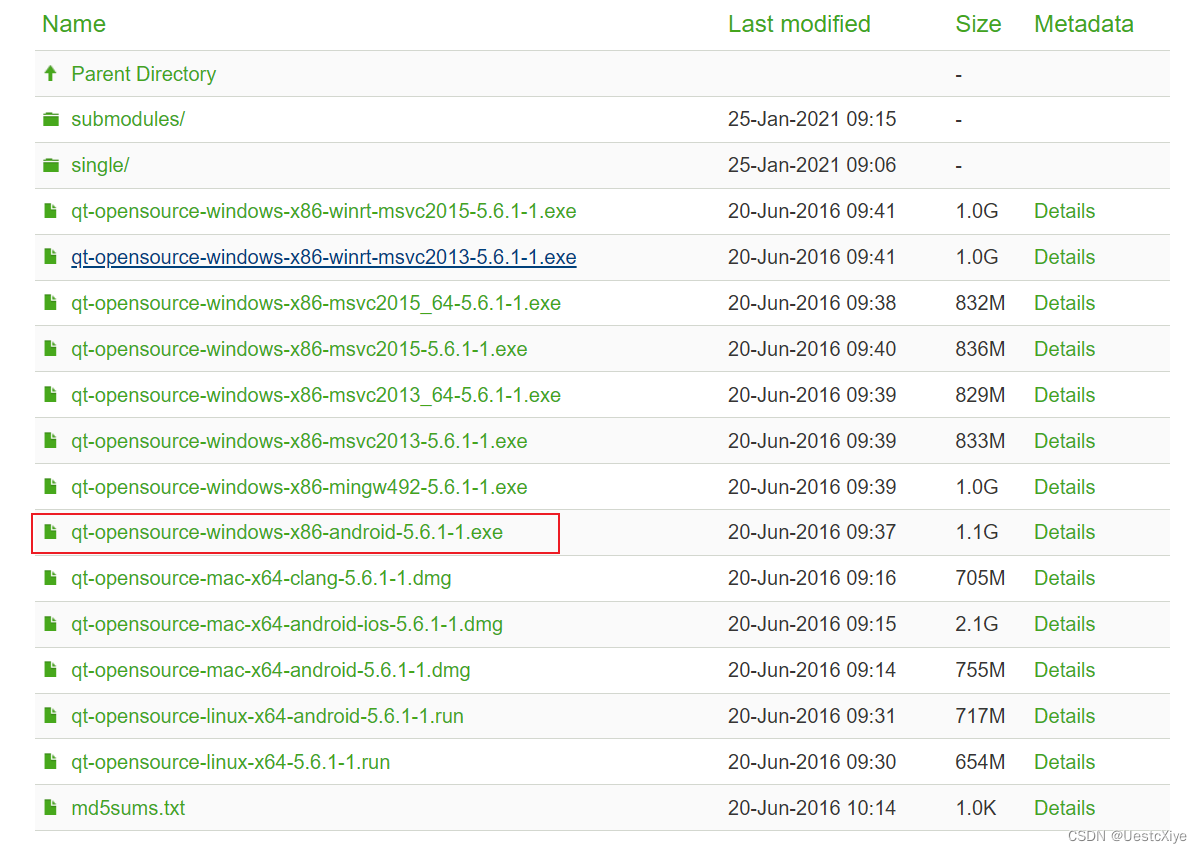
Task: Sort by the Last modified column header
Action: click(799, 24)
